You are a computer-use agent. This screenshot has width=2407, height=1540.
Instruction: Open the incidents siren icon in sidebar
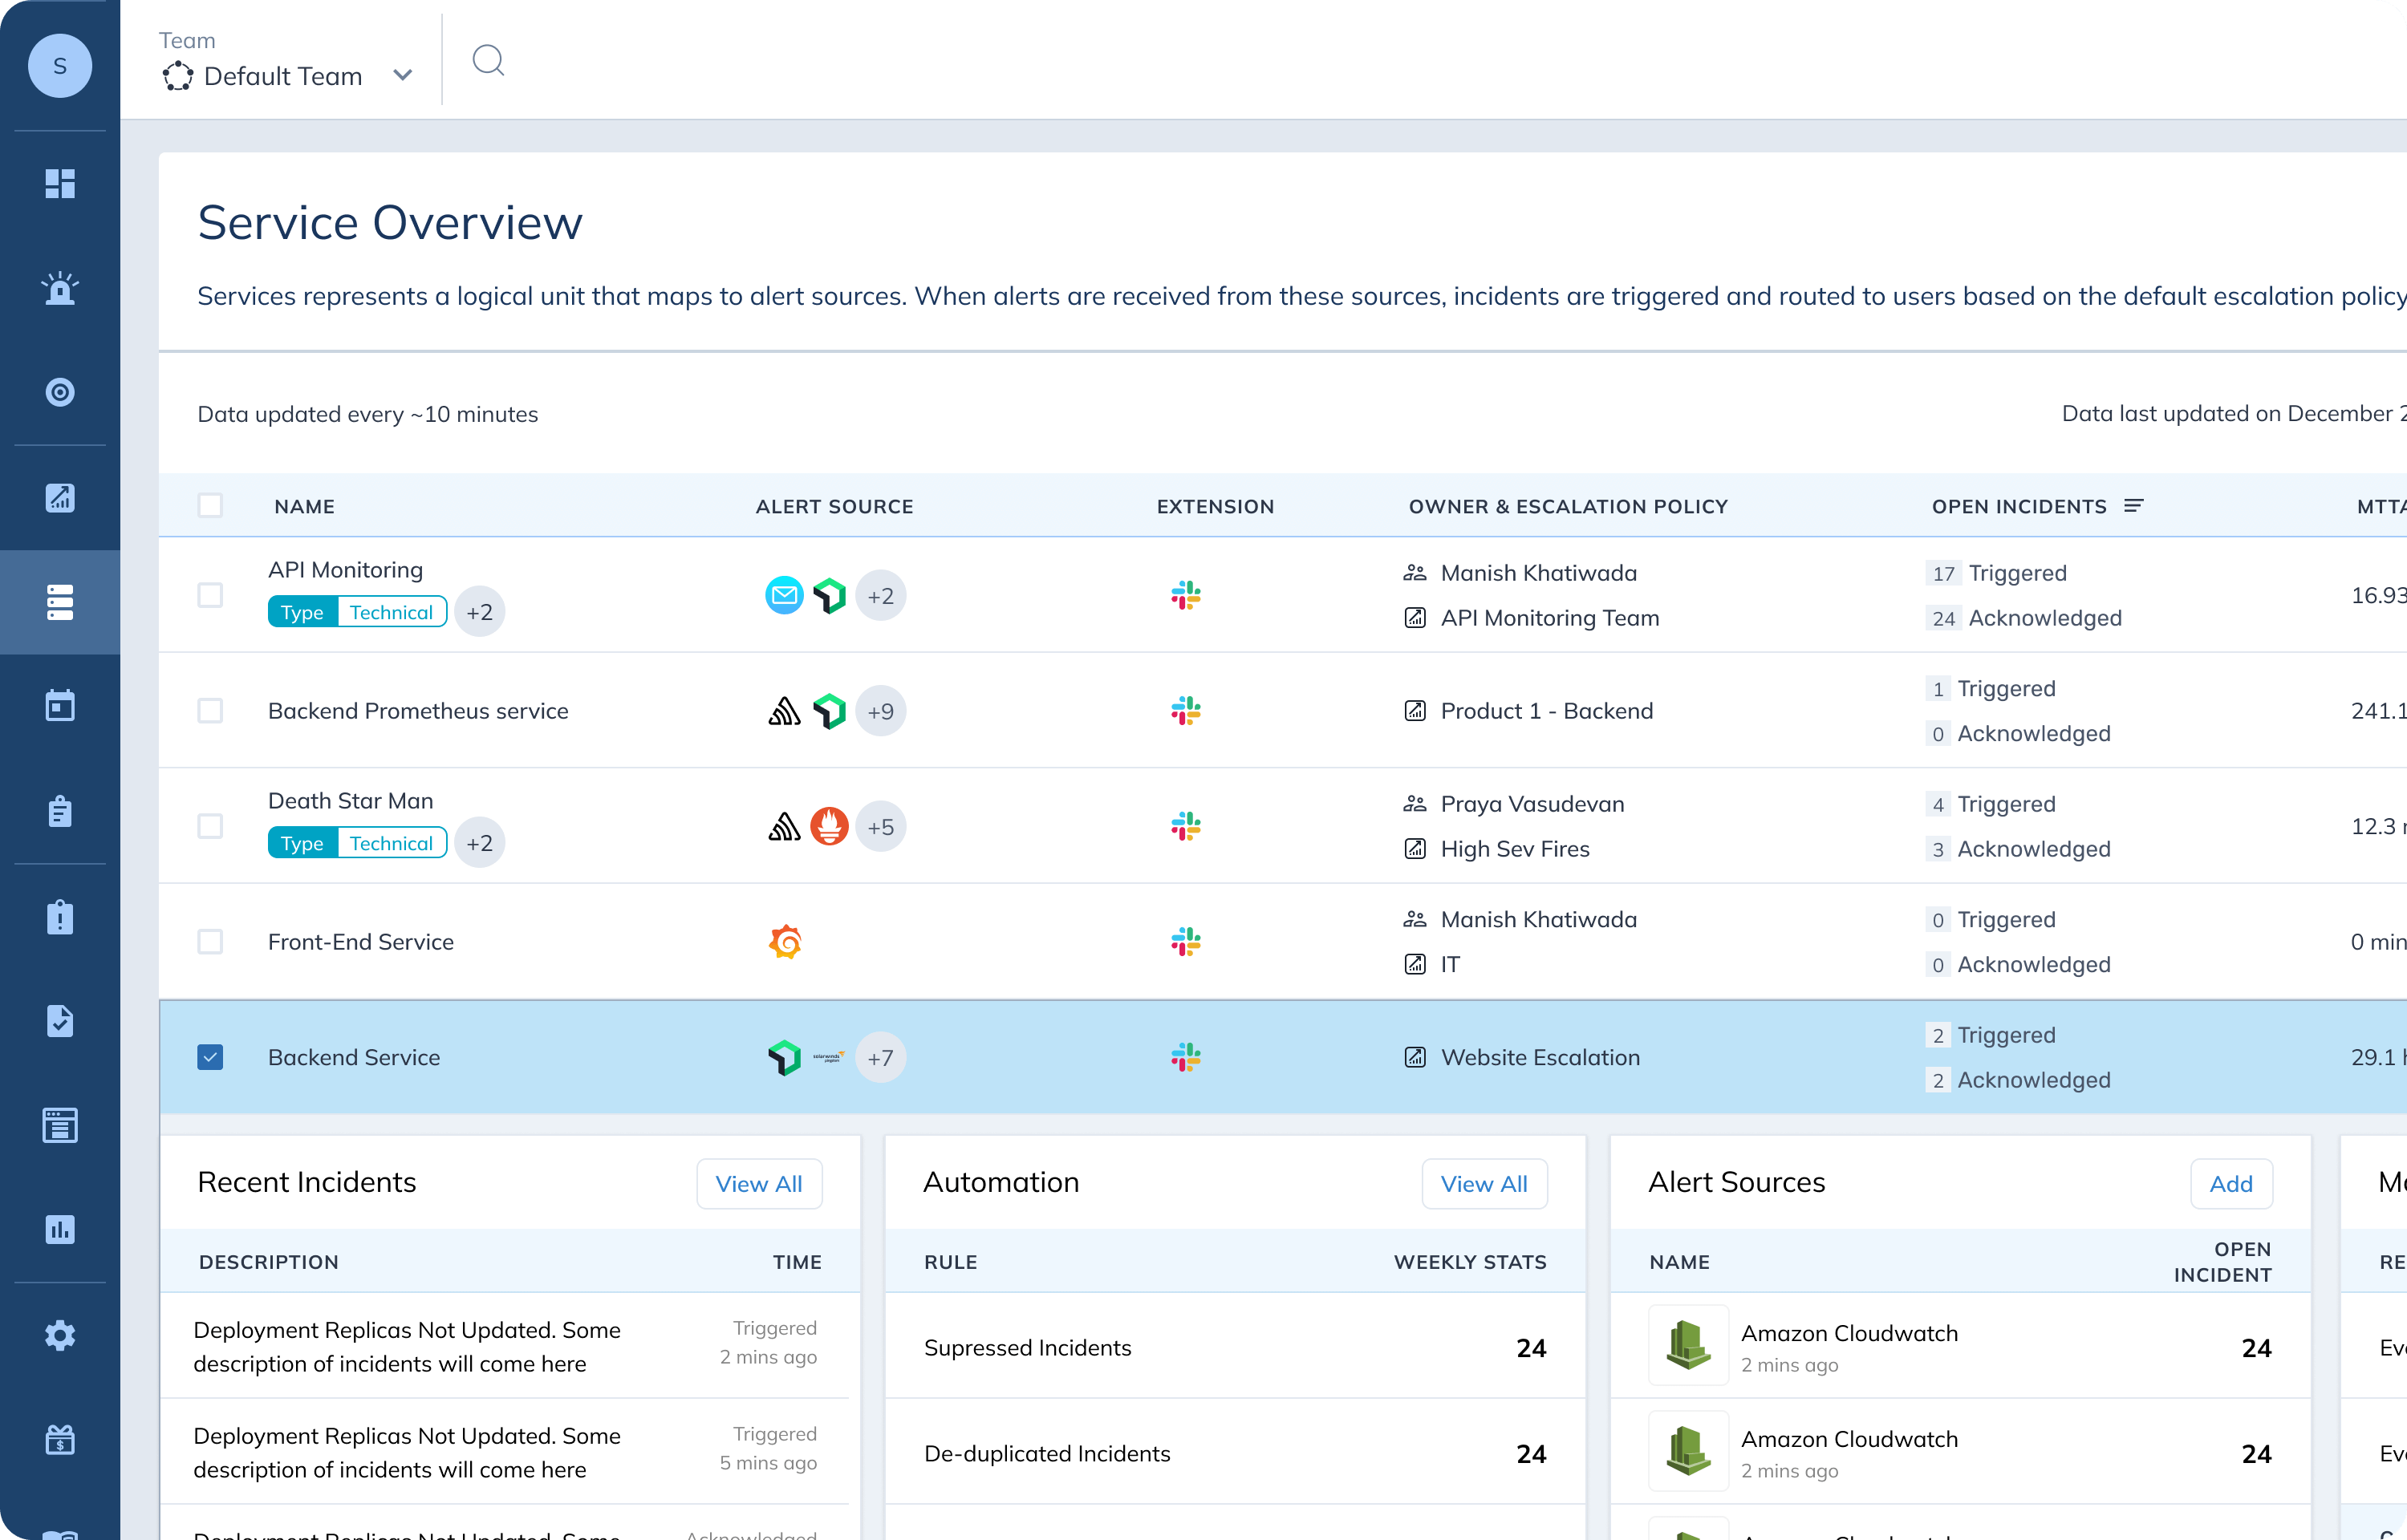[x=60, y=288]
